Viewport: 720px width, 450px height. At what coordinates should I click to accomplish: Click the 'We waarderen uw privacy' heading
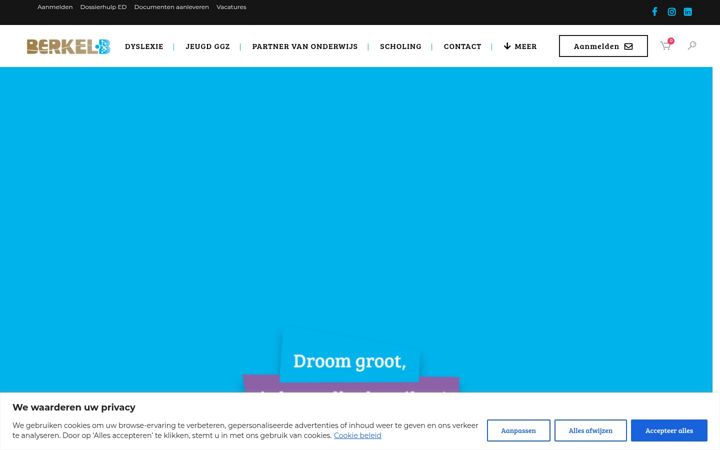click(74, 407)
